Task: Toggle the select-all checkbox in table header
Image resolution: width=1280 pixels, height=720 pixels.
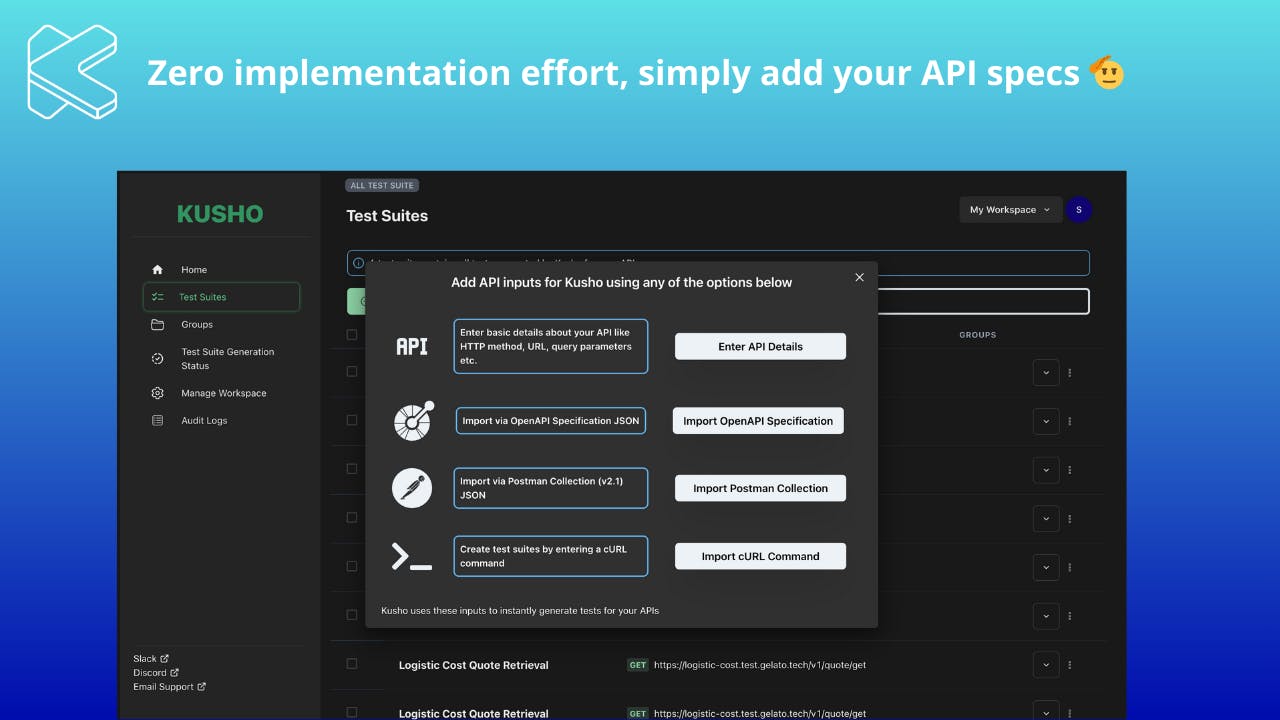Action: 352,335
